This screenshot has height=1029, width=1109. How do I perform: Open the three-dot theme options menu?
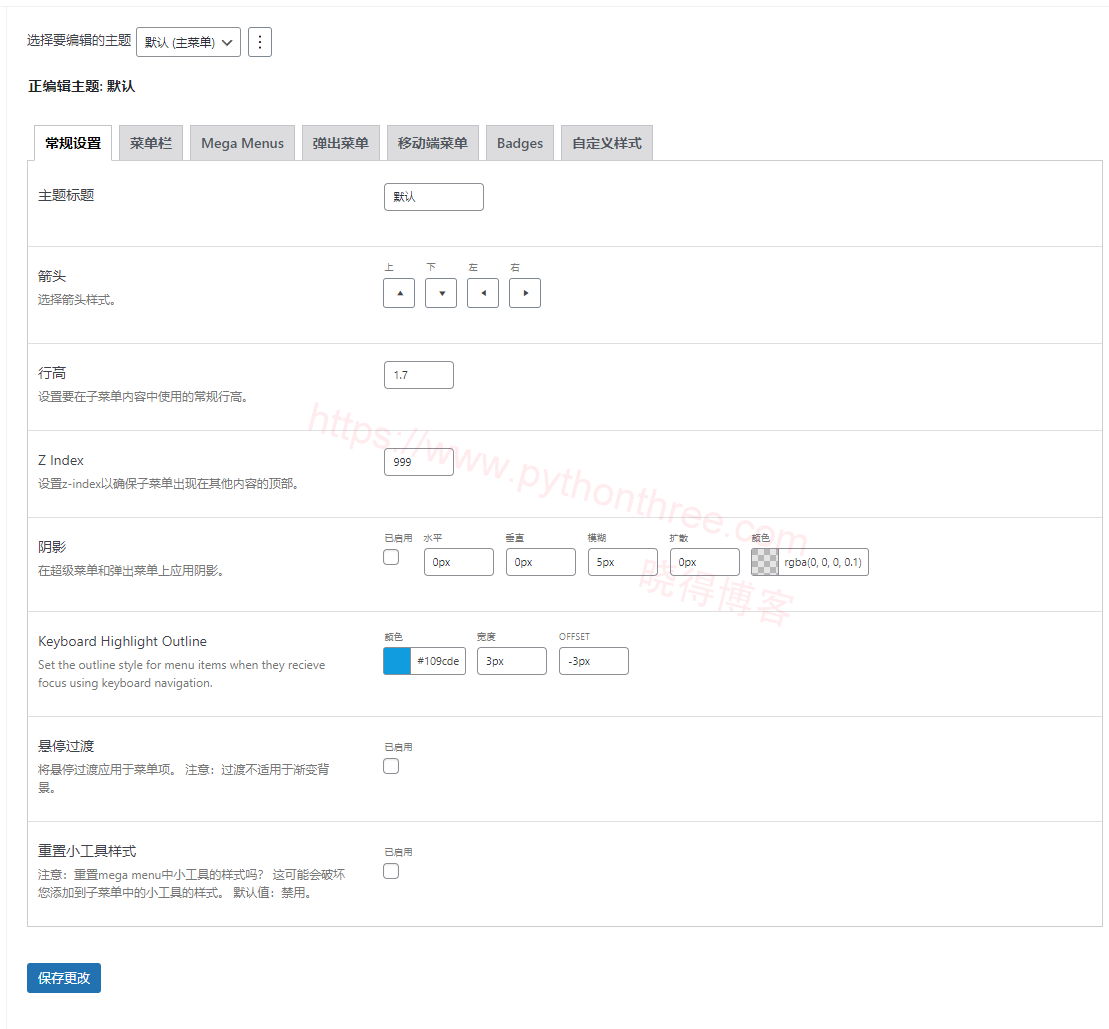point(260,42)
